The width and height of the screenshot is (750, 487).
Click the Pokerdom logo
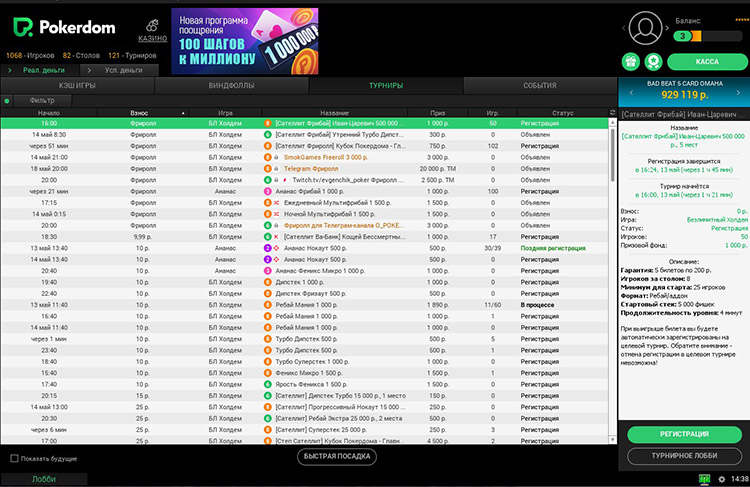(64, 27)
